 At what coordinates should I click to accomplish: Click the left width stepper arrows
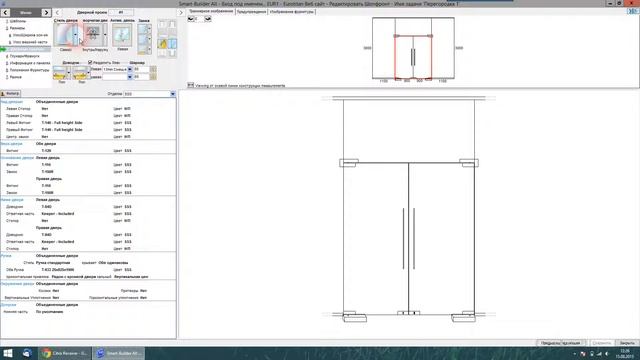[153, 69]
